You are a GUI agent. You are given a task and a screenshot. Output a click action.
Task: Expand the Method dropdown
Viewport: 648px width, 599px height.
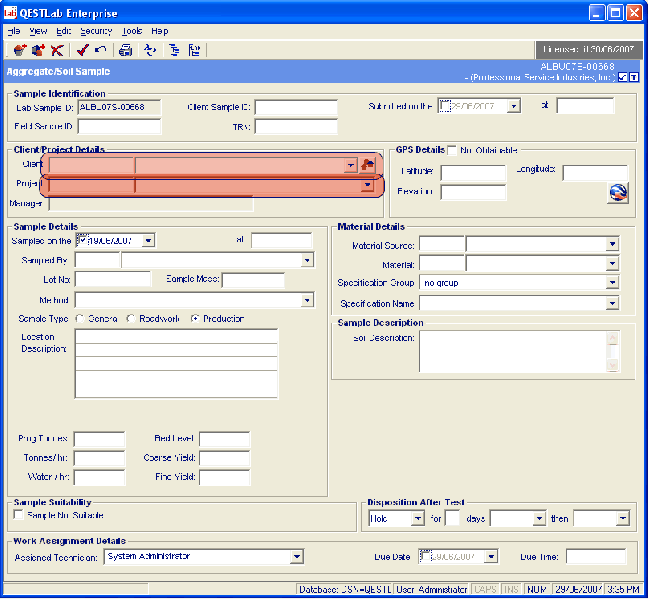pyautogui.click(x=307, y=300)
